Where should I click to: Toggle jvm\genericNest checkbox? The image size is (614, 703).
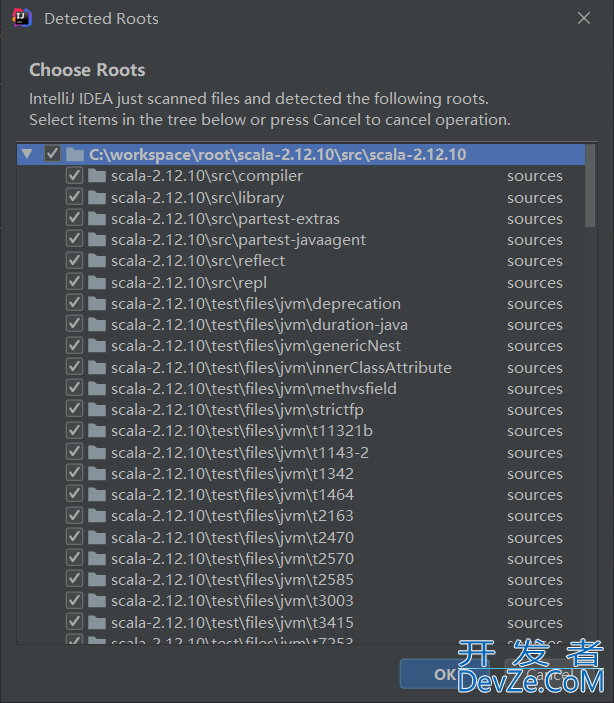pos(74,346)
